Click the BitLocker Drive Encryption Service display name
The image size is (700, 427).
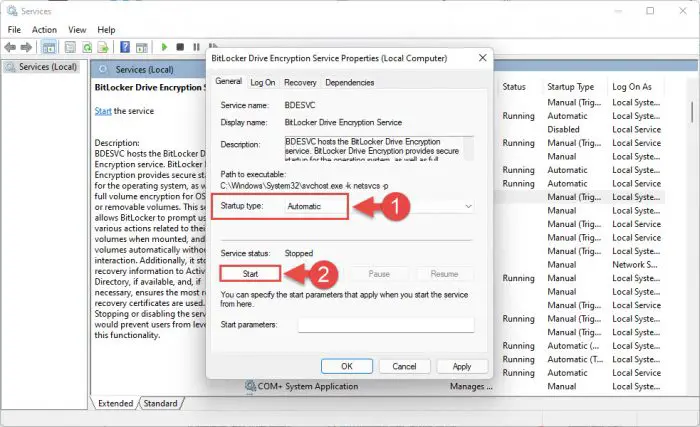click(343, 122)
